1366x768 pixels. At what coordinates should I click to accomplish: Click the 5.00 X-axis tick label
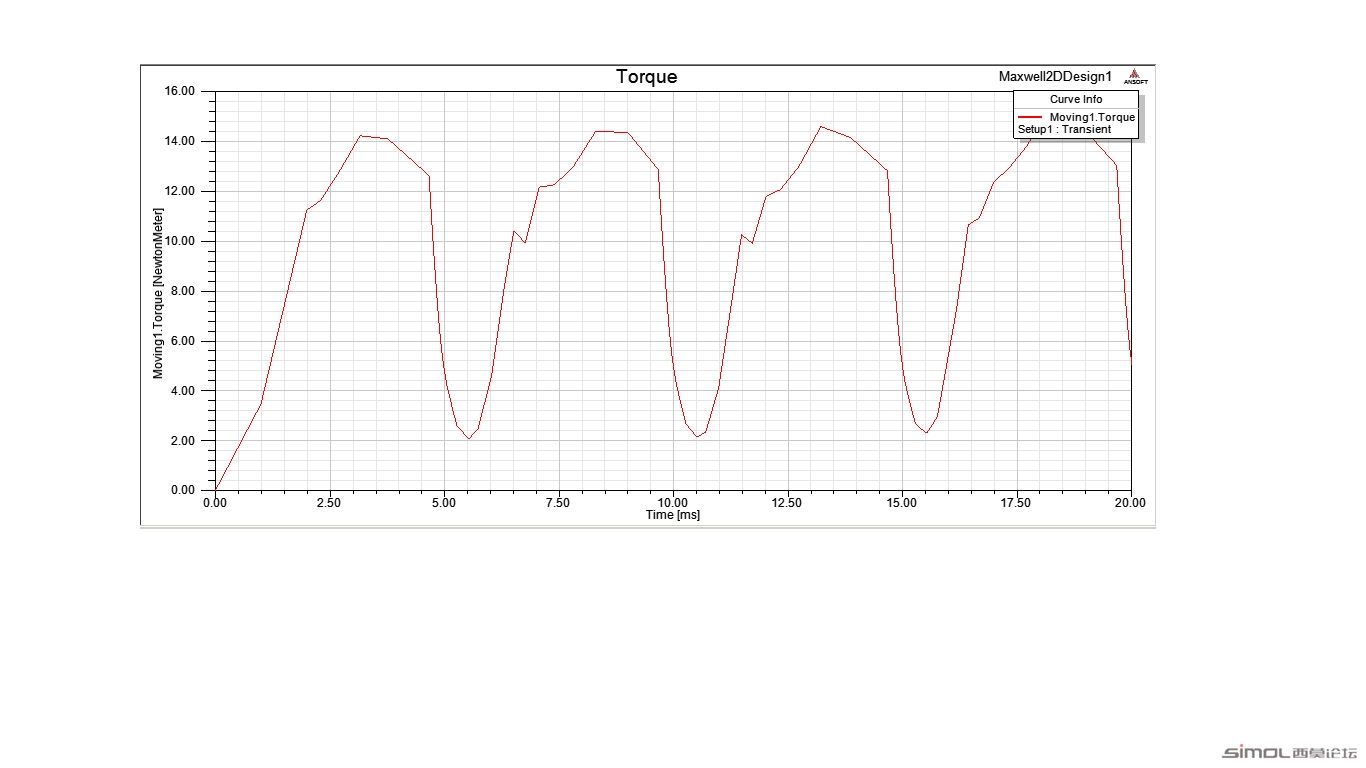click(x=444, y=502)
